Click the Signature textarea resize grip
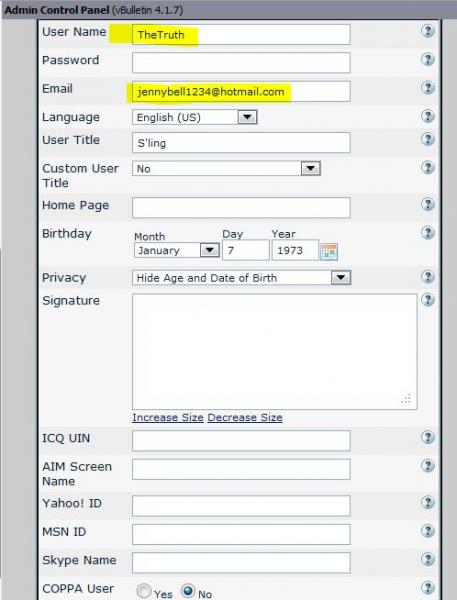 [406, 399]
